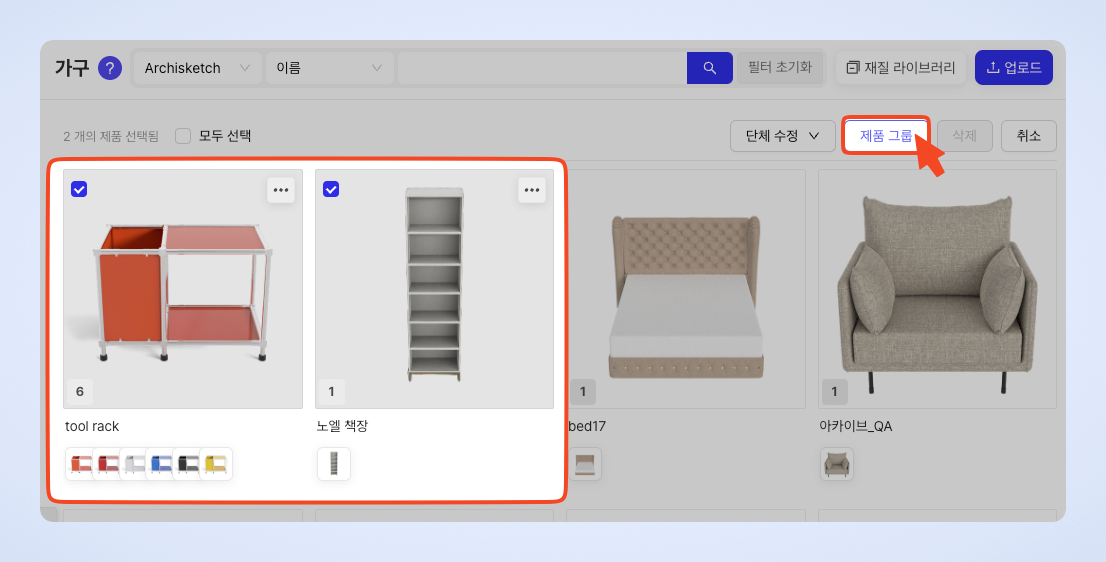1106x562 pixels.
Task: Click the 노엘 책장 bookshelf thumbnail
Action: point(434,288)
